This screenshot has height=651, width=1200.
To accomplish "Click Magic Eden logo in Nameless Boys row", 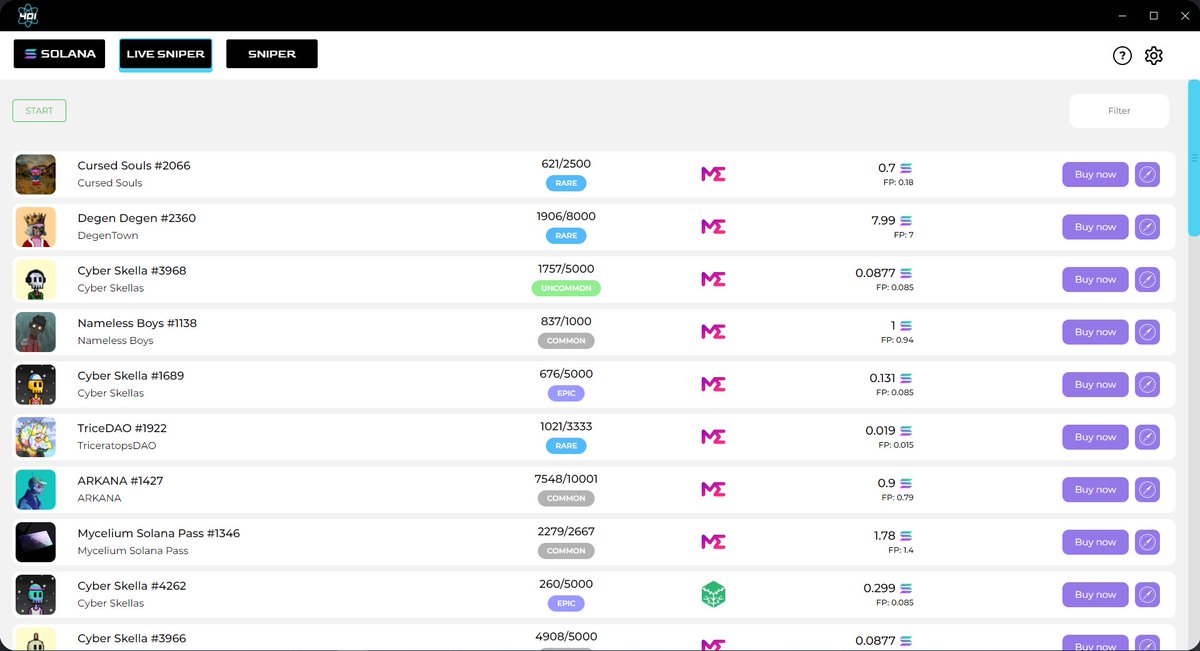I will click(x=713, y=332).
